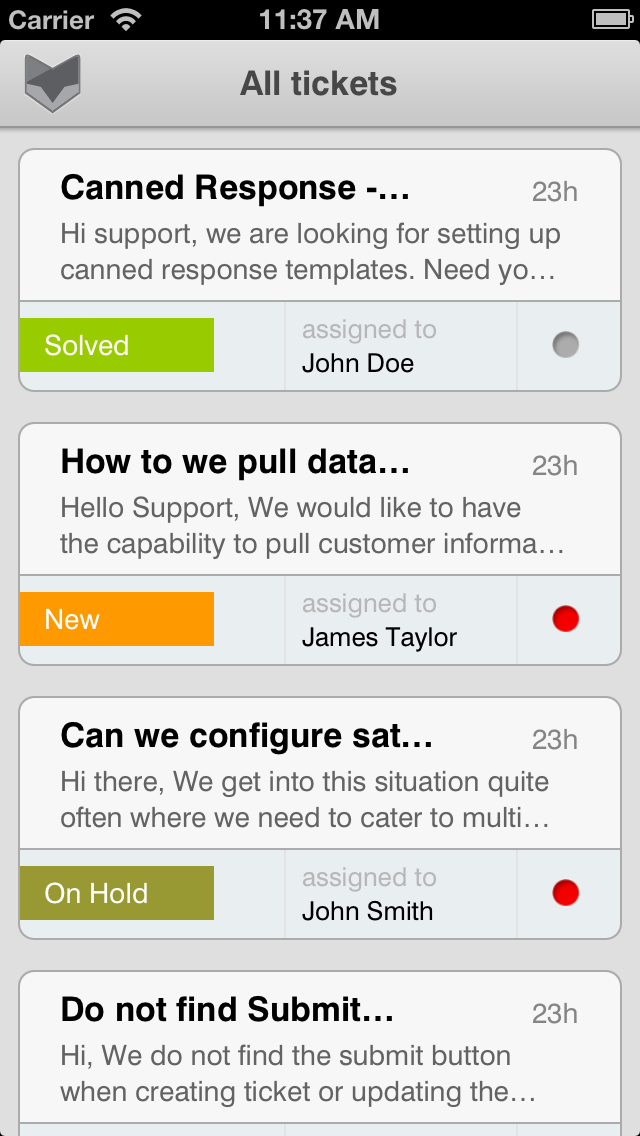Select the On Hold status label
The height and width of the screenshot is (1136, 640).
(117, 893)
